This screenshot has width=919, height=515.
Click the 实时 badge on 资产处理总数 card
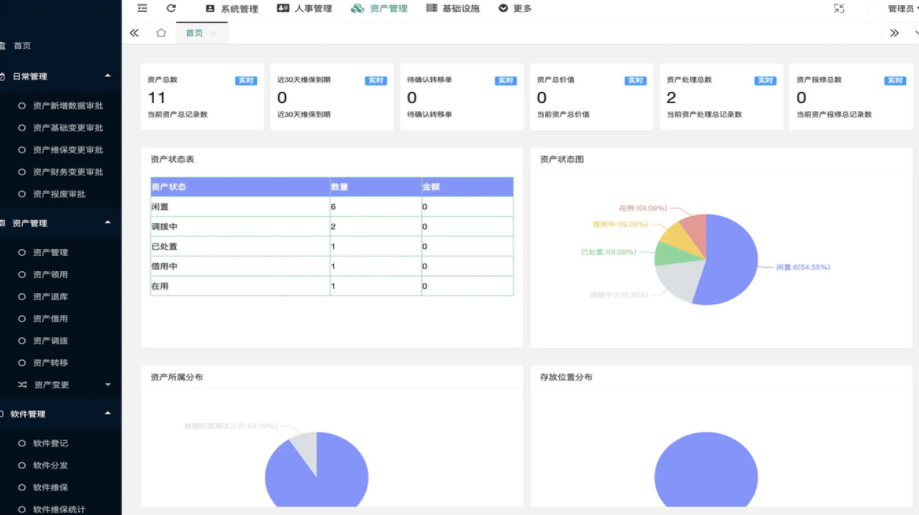765,80
